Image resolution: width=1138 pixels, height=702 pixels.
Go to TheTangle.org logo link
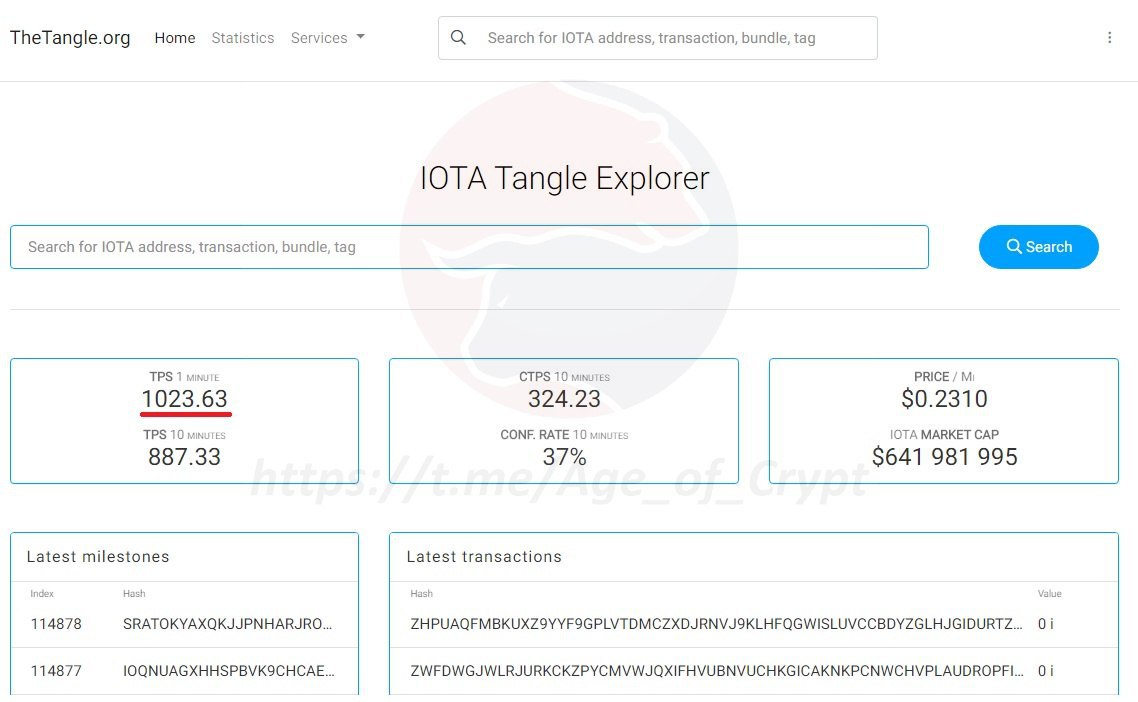pyautogui.click(x=70, y=38)
